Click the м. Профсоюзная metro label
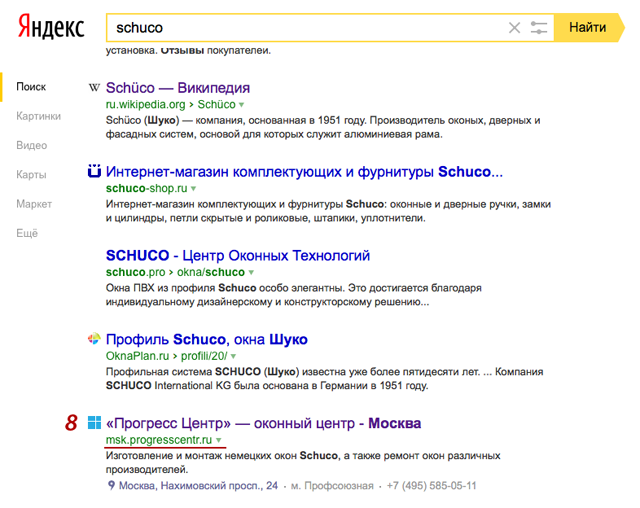 [x=332, y=486]
